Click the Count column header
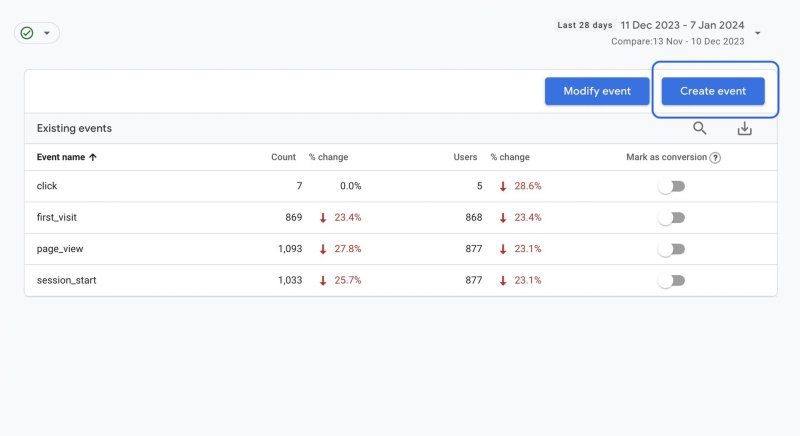This screenshot has height=436, width=800. pos(283,157)
